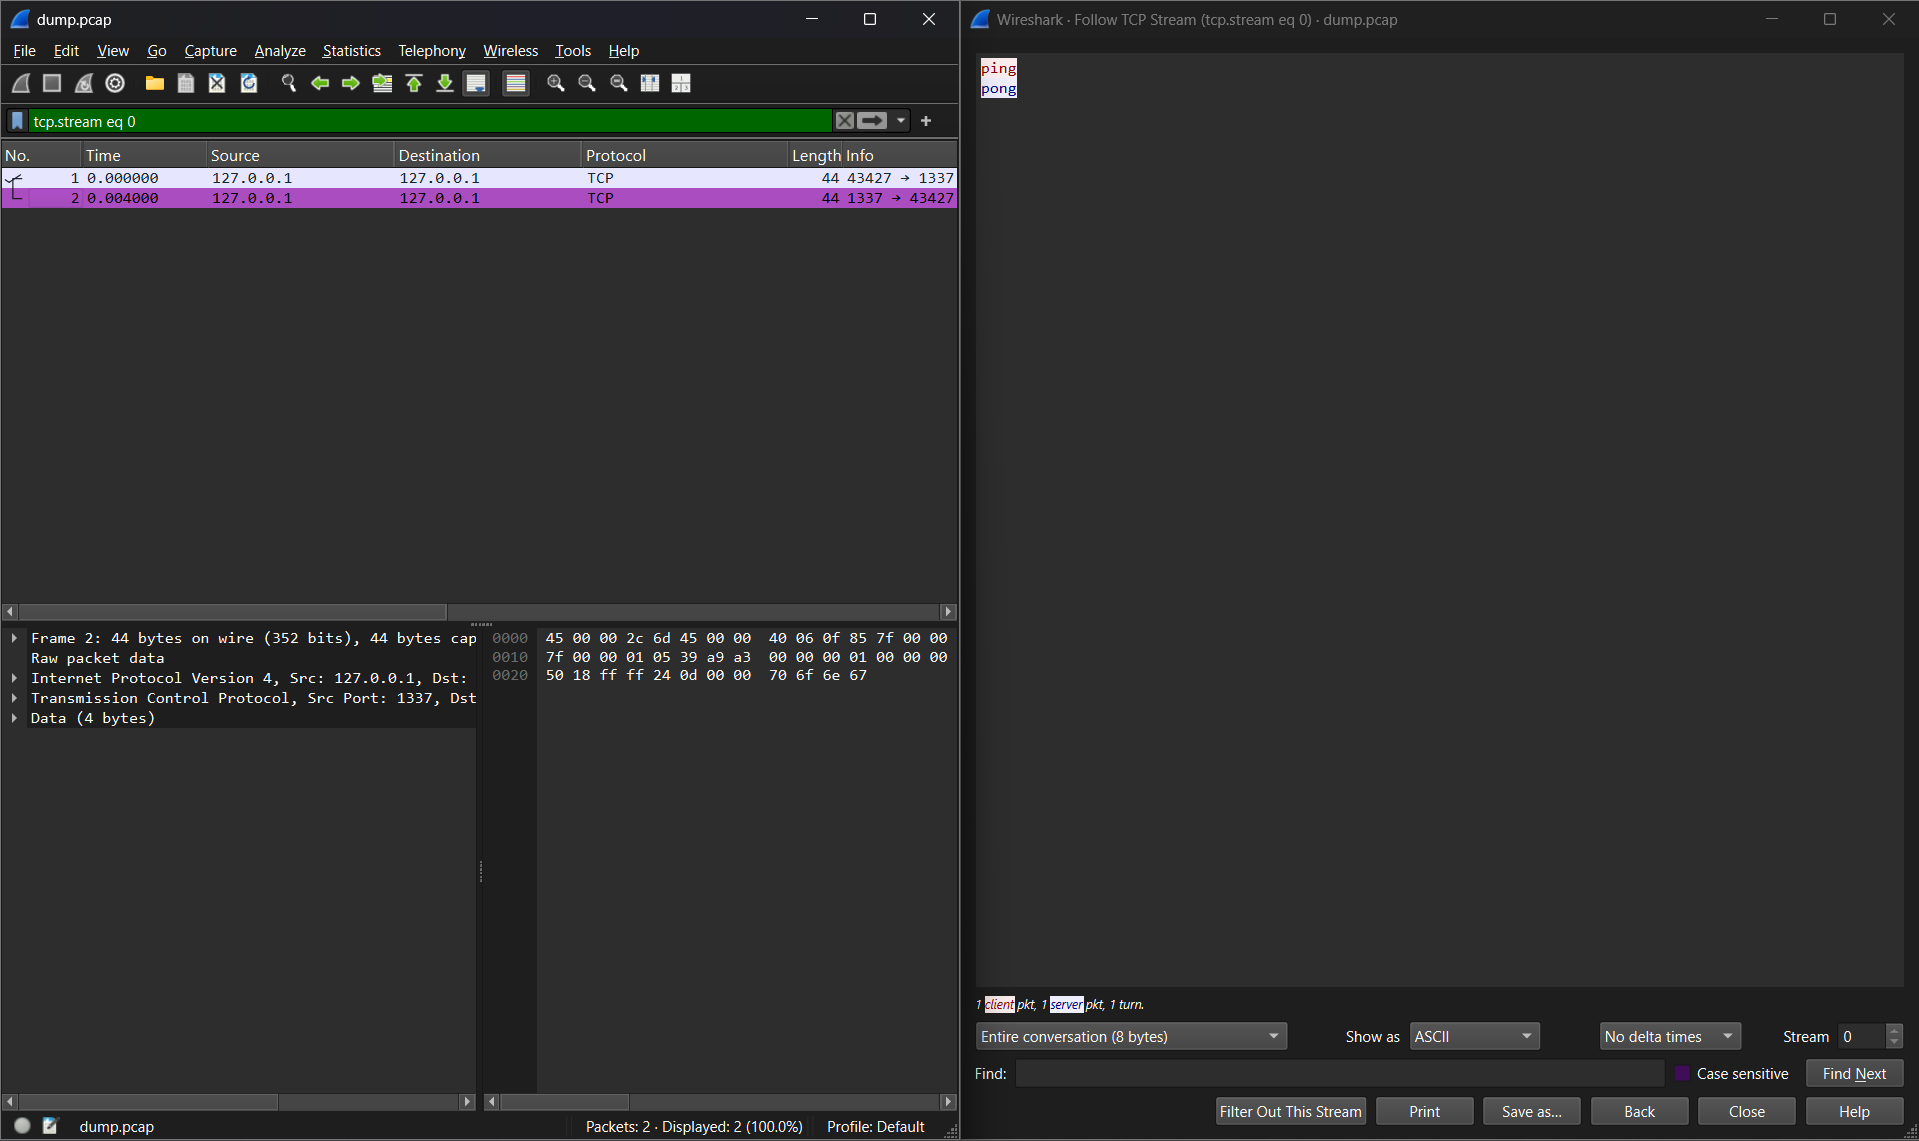Viewport: 1919px width, 1141px height.
Task: Open the display filter bookmark menu
Action: point(17,121)
